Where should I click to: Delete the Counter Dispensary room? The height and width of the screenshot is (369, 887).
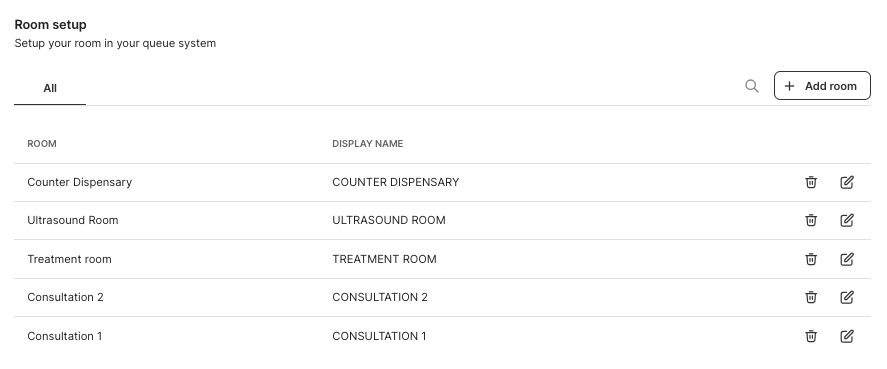click(811, 182)
